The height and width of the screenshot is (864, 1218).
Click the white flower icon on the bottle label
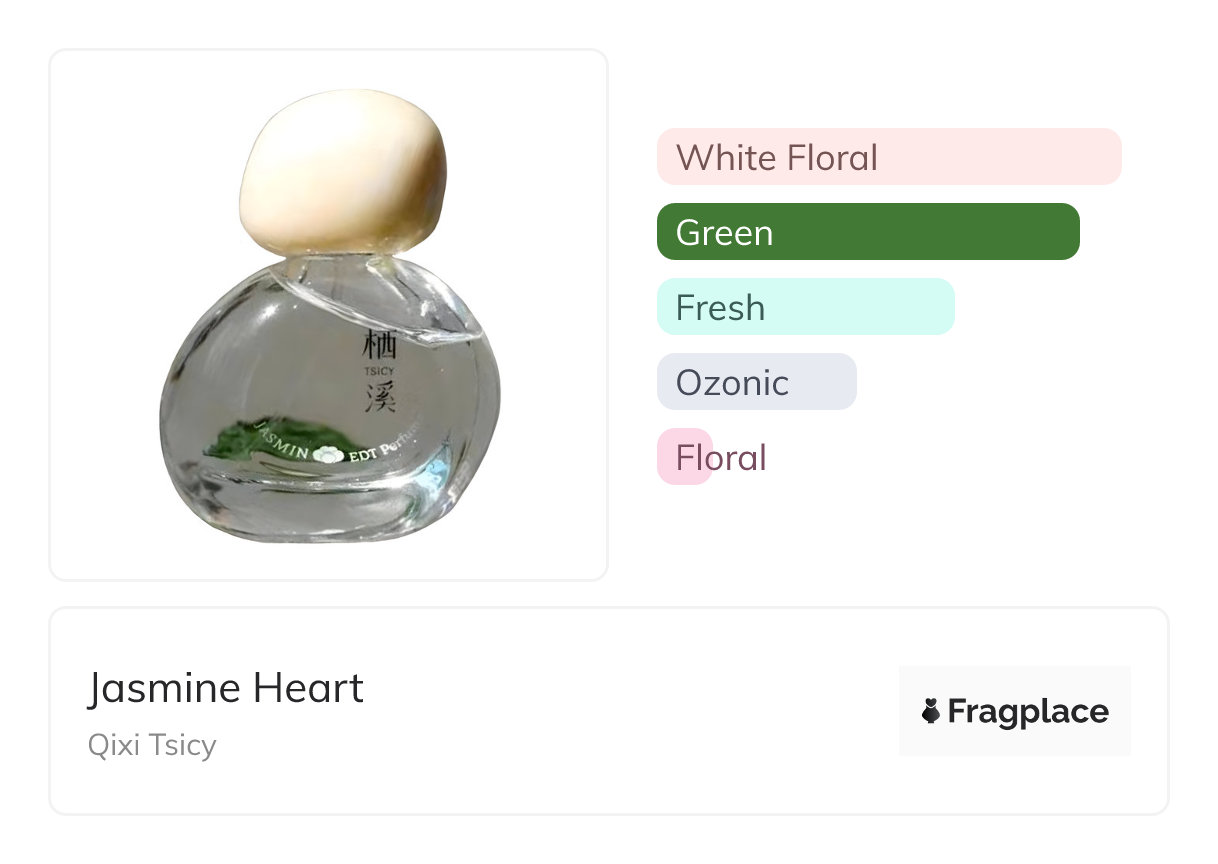click(327, 454)
